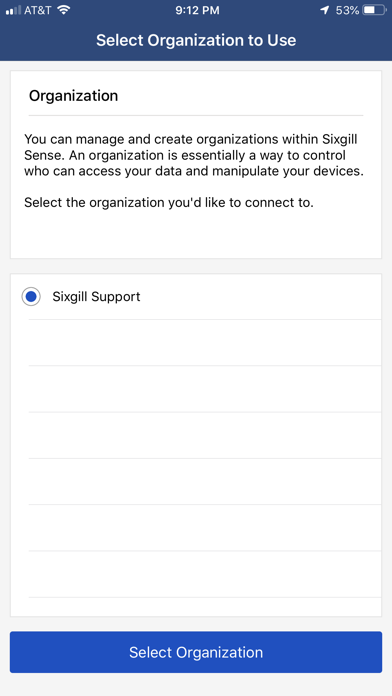Tap the 'Select the organization you'd like' text

coord(169,203)
